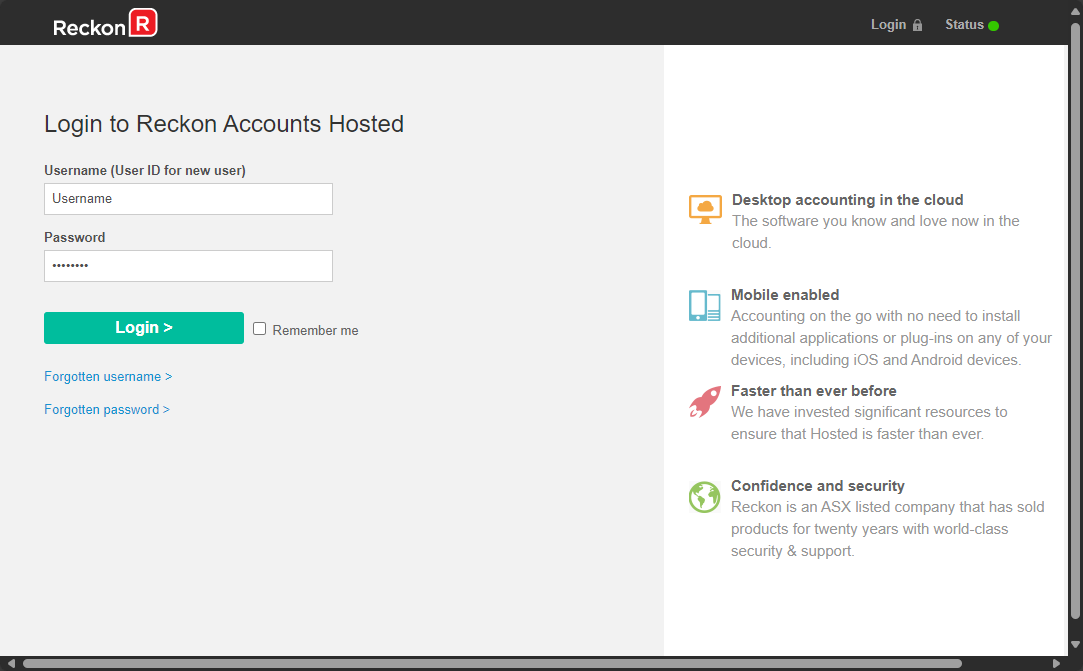This screenshot has width=1083, height=671.
Task: Click the green globe icon
Action: point(705,497)
